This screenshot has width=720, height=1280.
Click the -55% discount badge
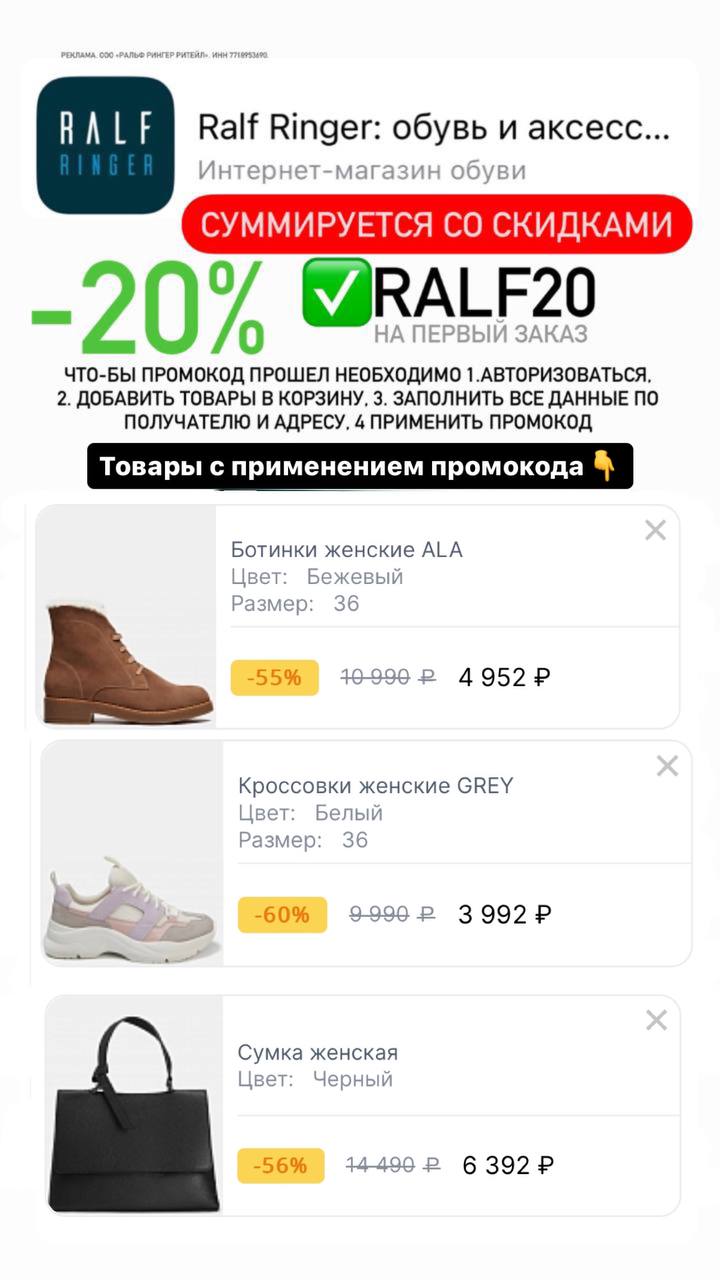tap(275, 677)
